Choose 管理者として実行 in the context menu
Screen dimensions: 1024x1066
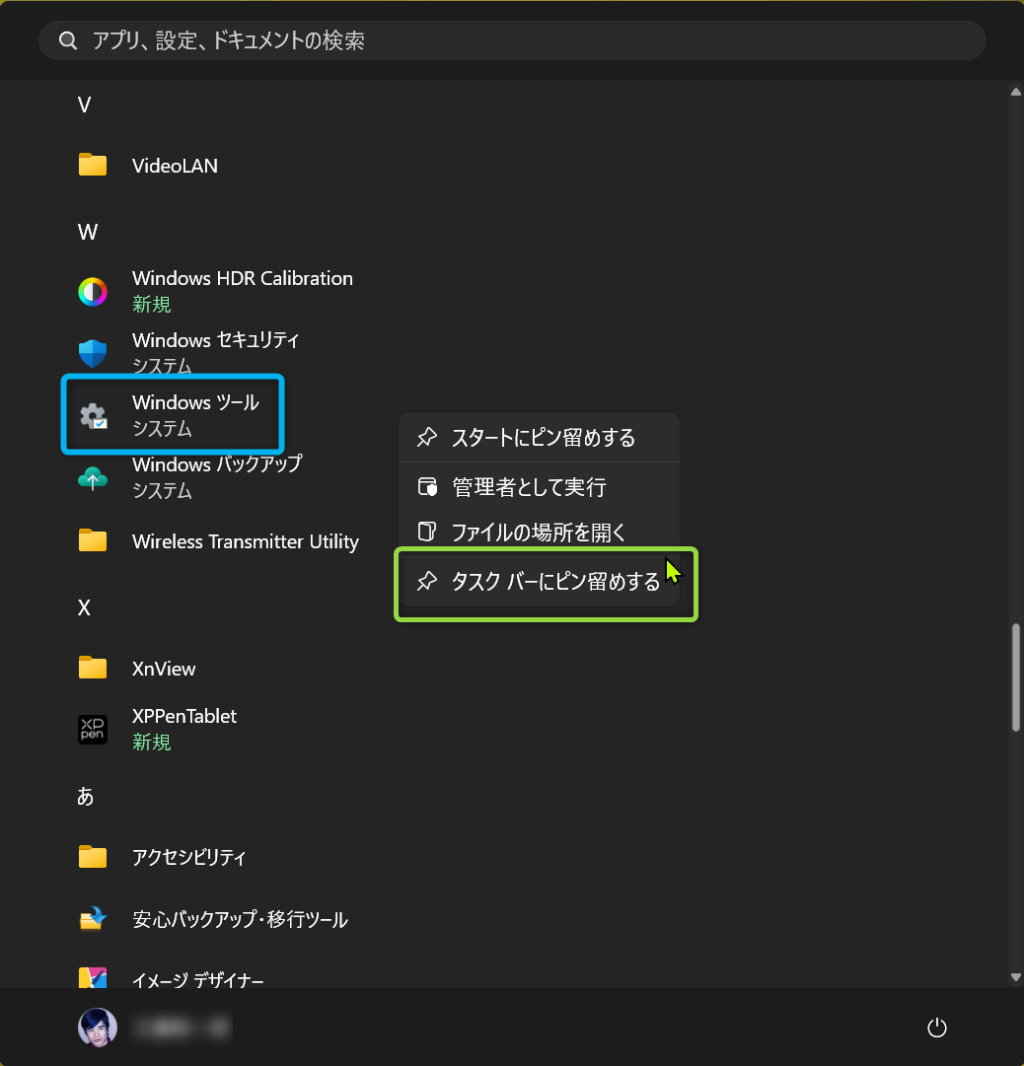click(528, 488)
